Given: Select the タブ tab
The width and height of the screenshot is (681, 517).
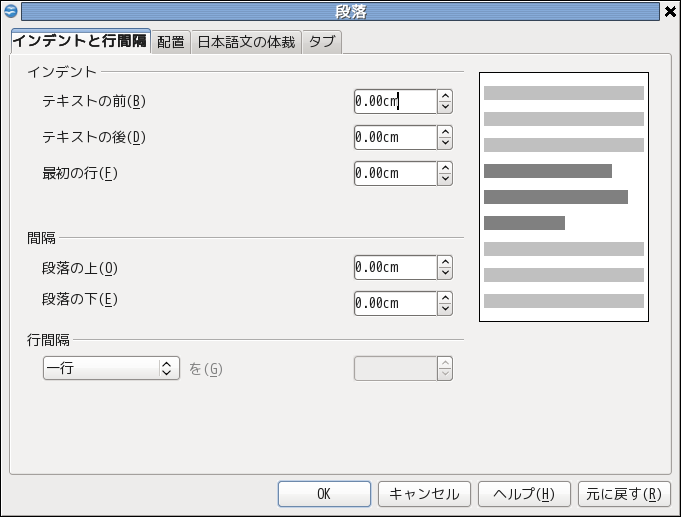Looking at the screenshot, I should coord(322,43).
